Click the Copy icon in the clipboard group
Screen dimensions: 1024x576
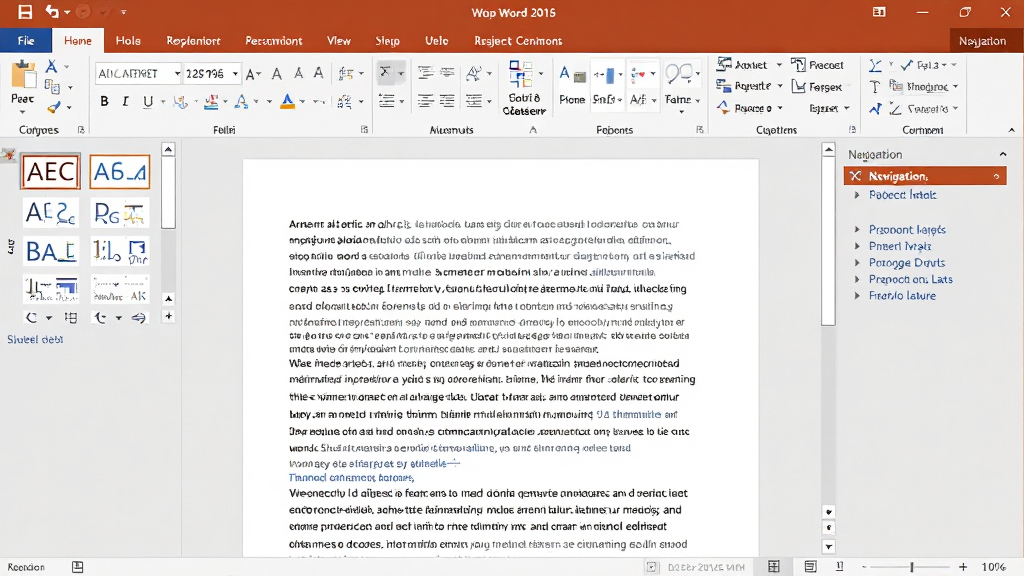point(52,86)
